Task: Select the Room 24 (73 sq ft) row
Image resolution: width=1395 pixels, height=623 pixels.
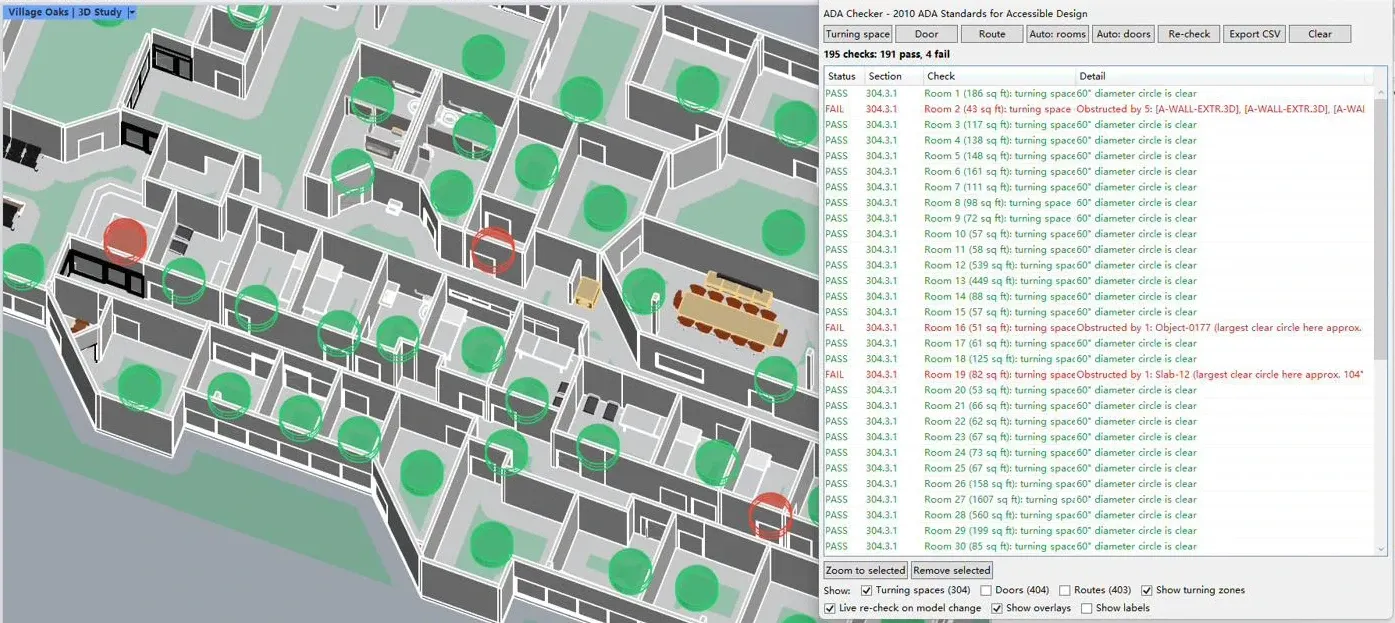Action: pos(1099,453)
